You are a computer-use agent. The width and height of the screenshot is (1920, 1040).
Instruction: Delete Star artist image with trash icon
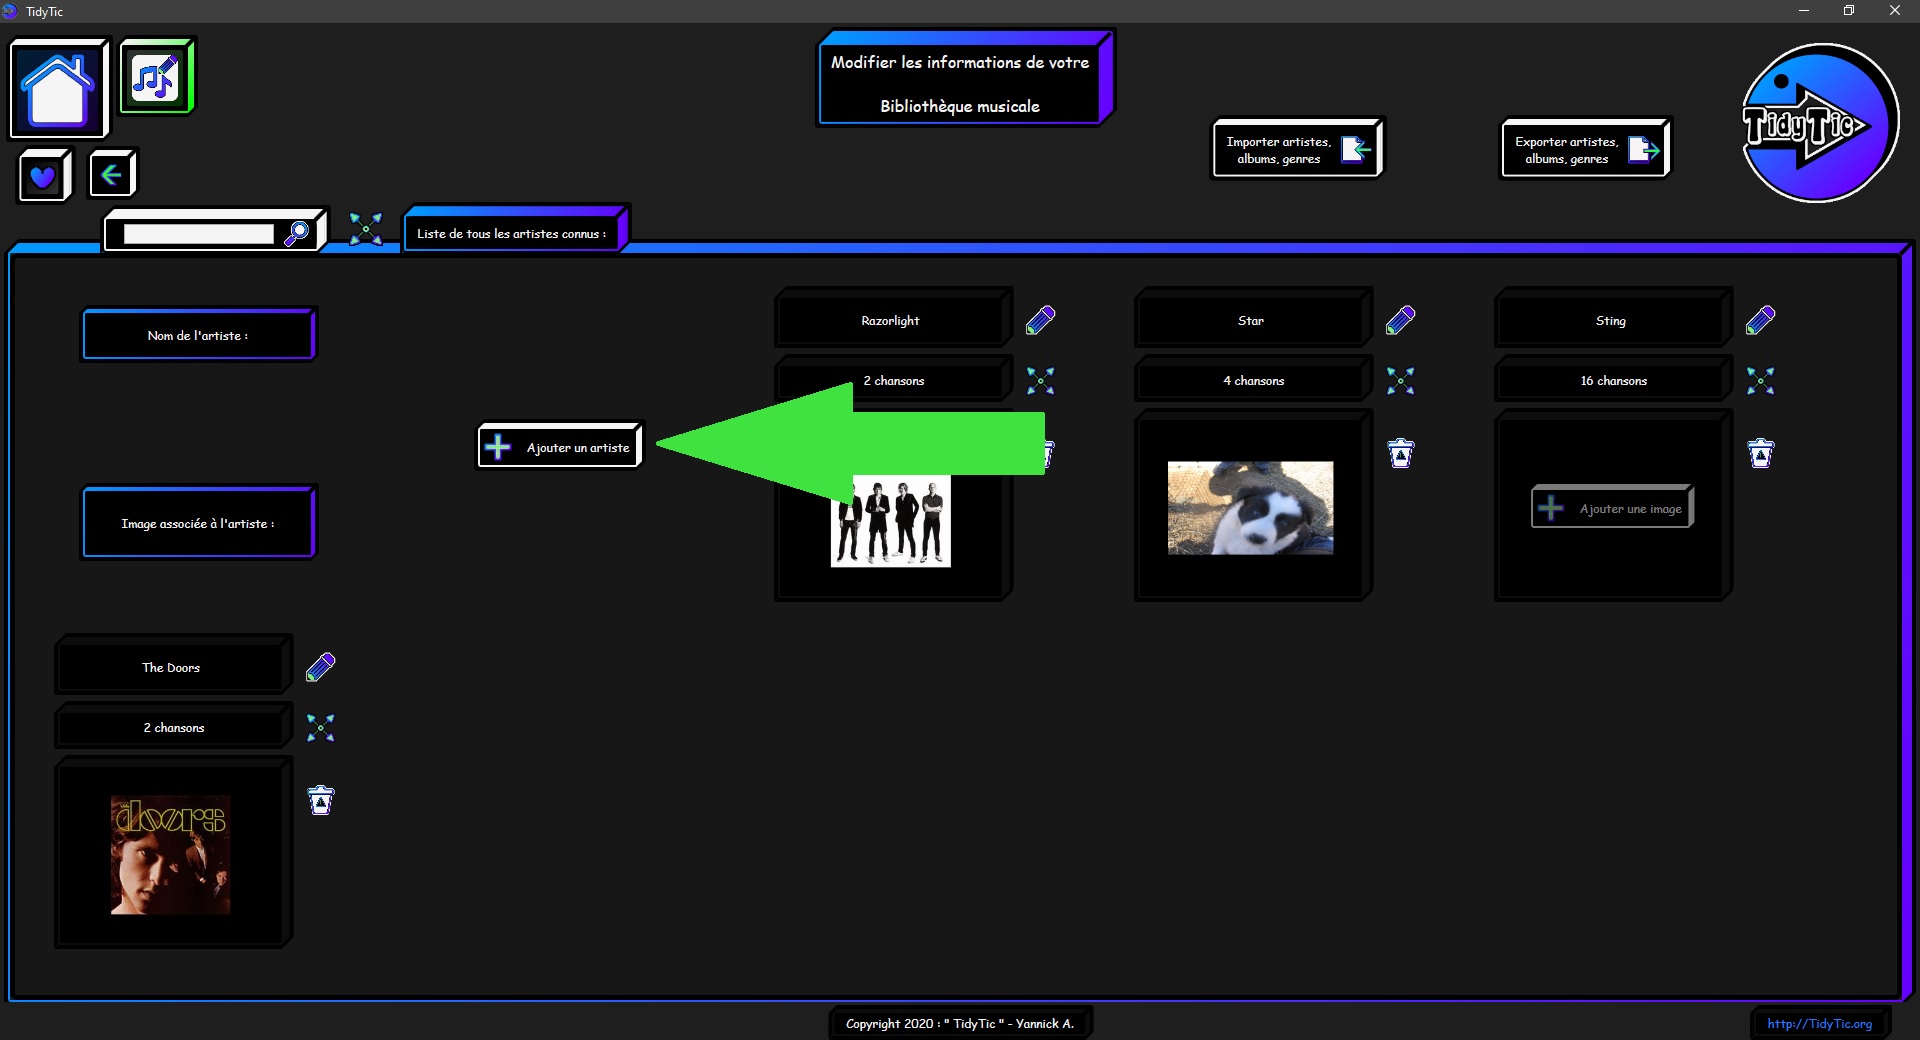[1401, 453]
